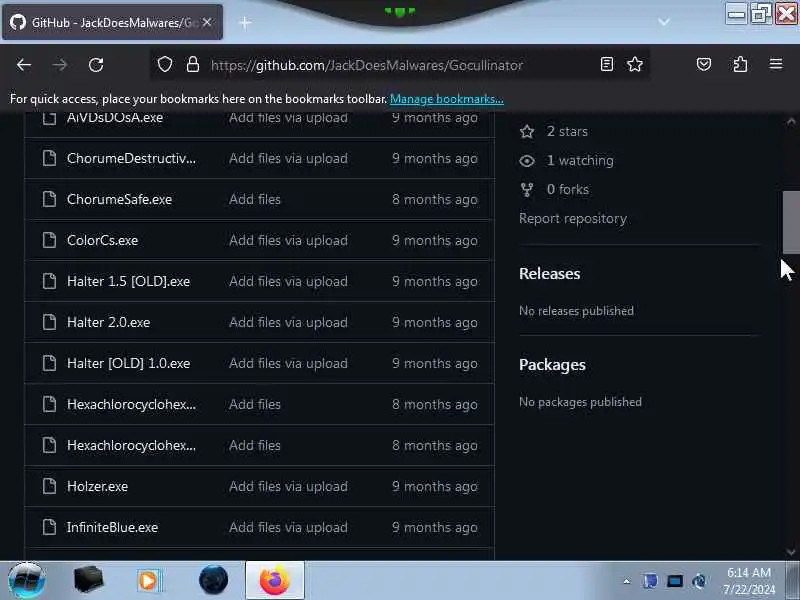Viewport: 800px width, 600px height.
Task: Open the black box taskbar icon
Action: [88, 579]
